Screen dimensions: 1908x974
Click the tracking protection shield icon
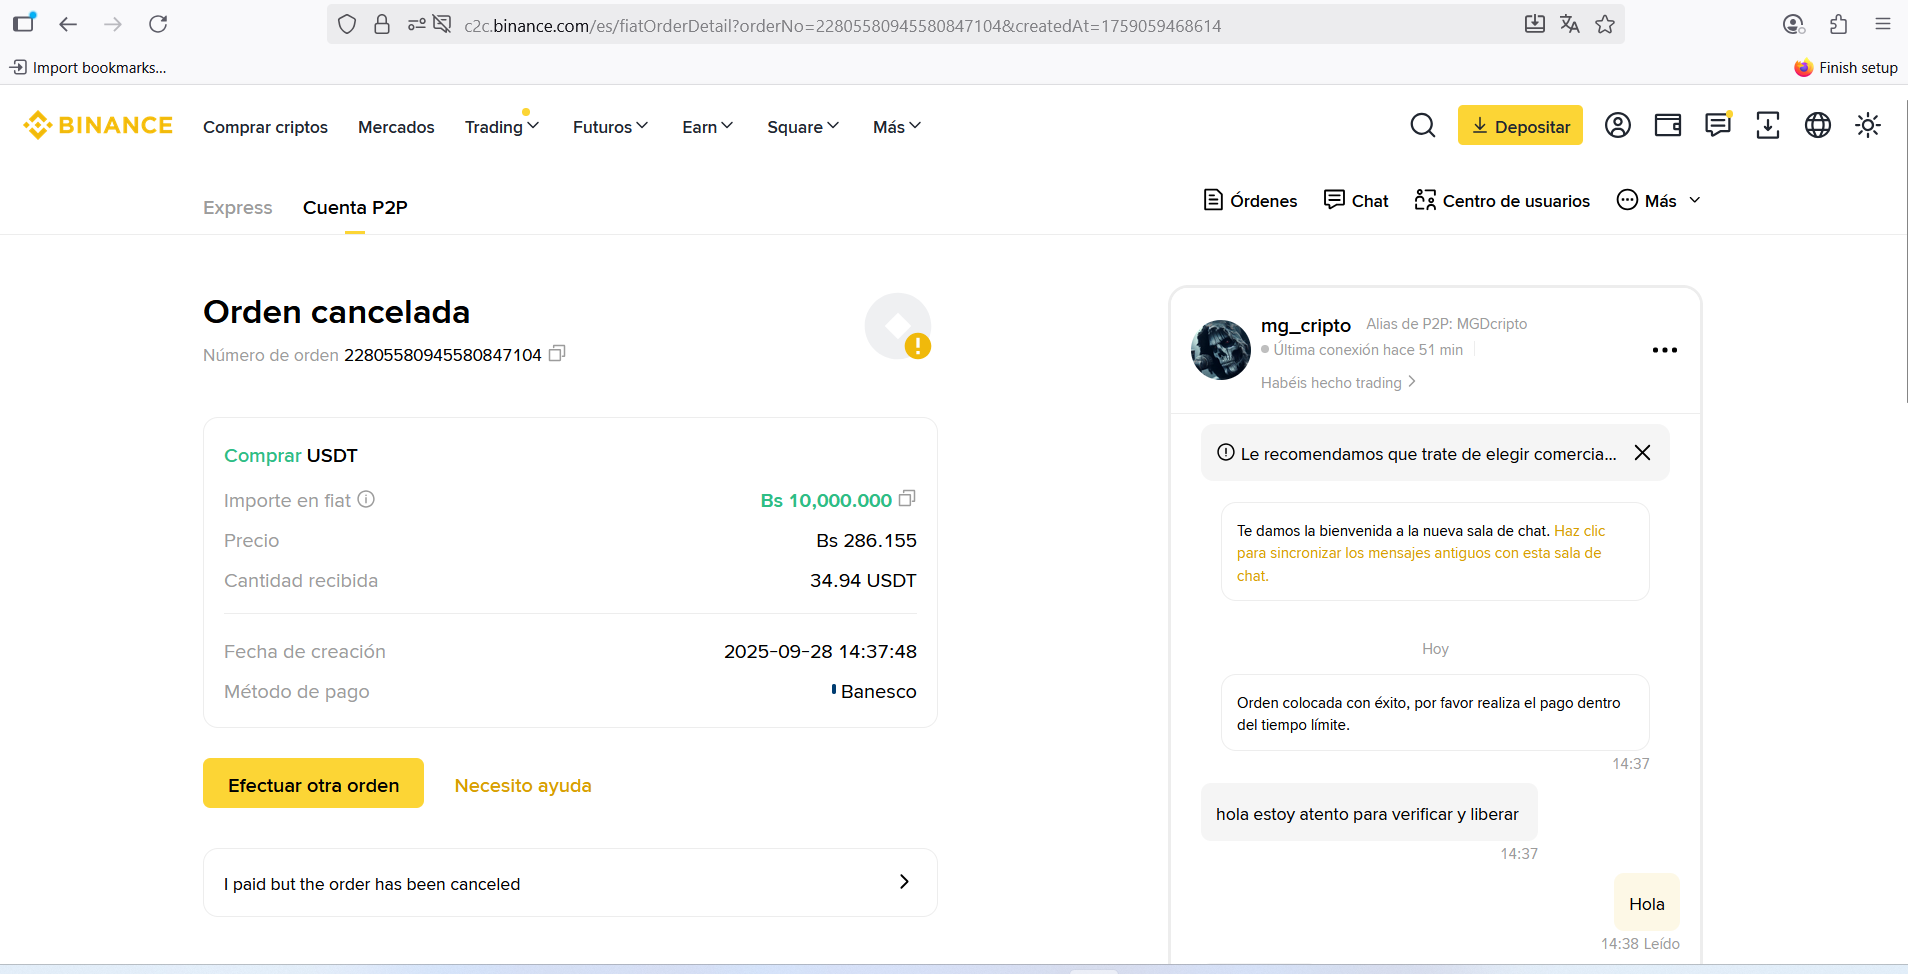347,24
